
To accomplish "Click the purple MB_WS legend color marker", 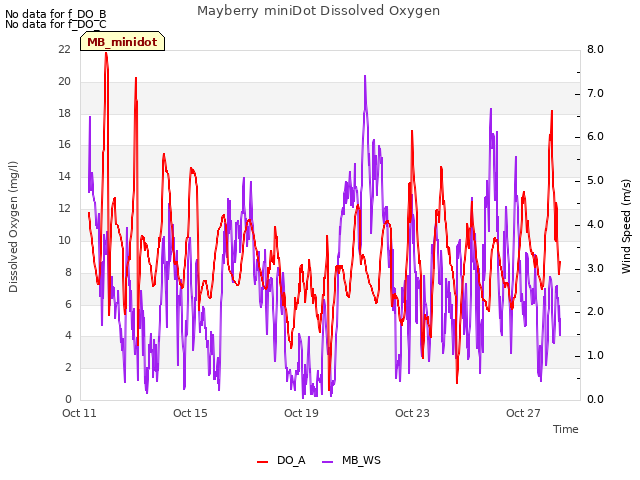I will [328, 461].
